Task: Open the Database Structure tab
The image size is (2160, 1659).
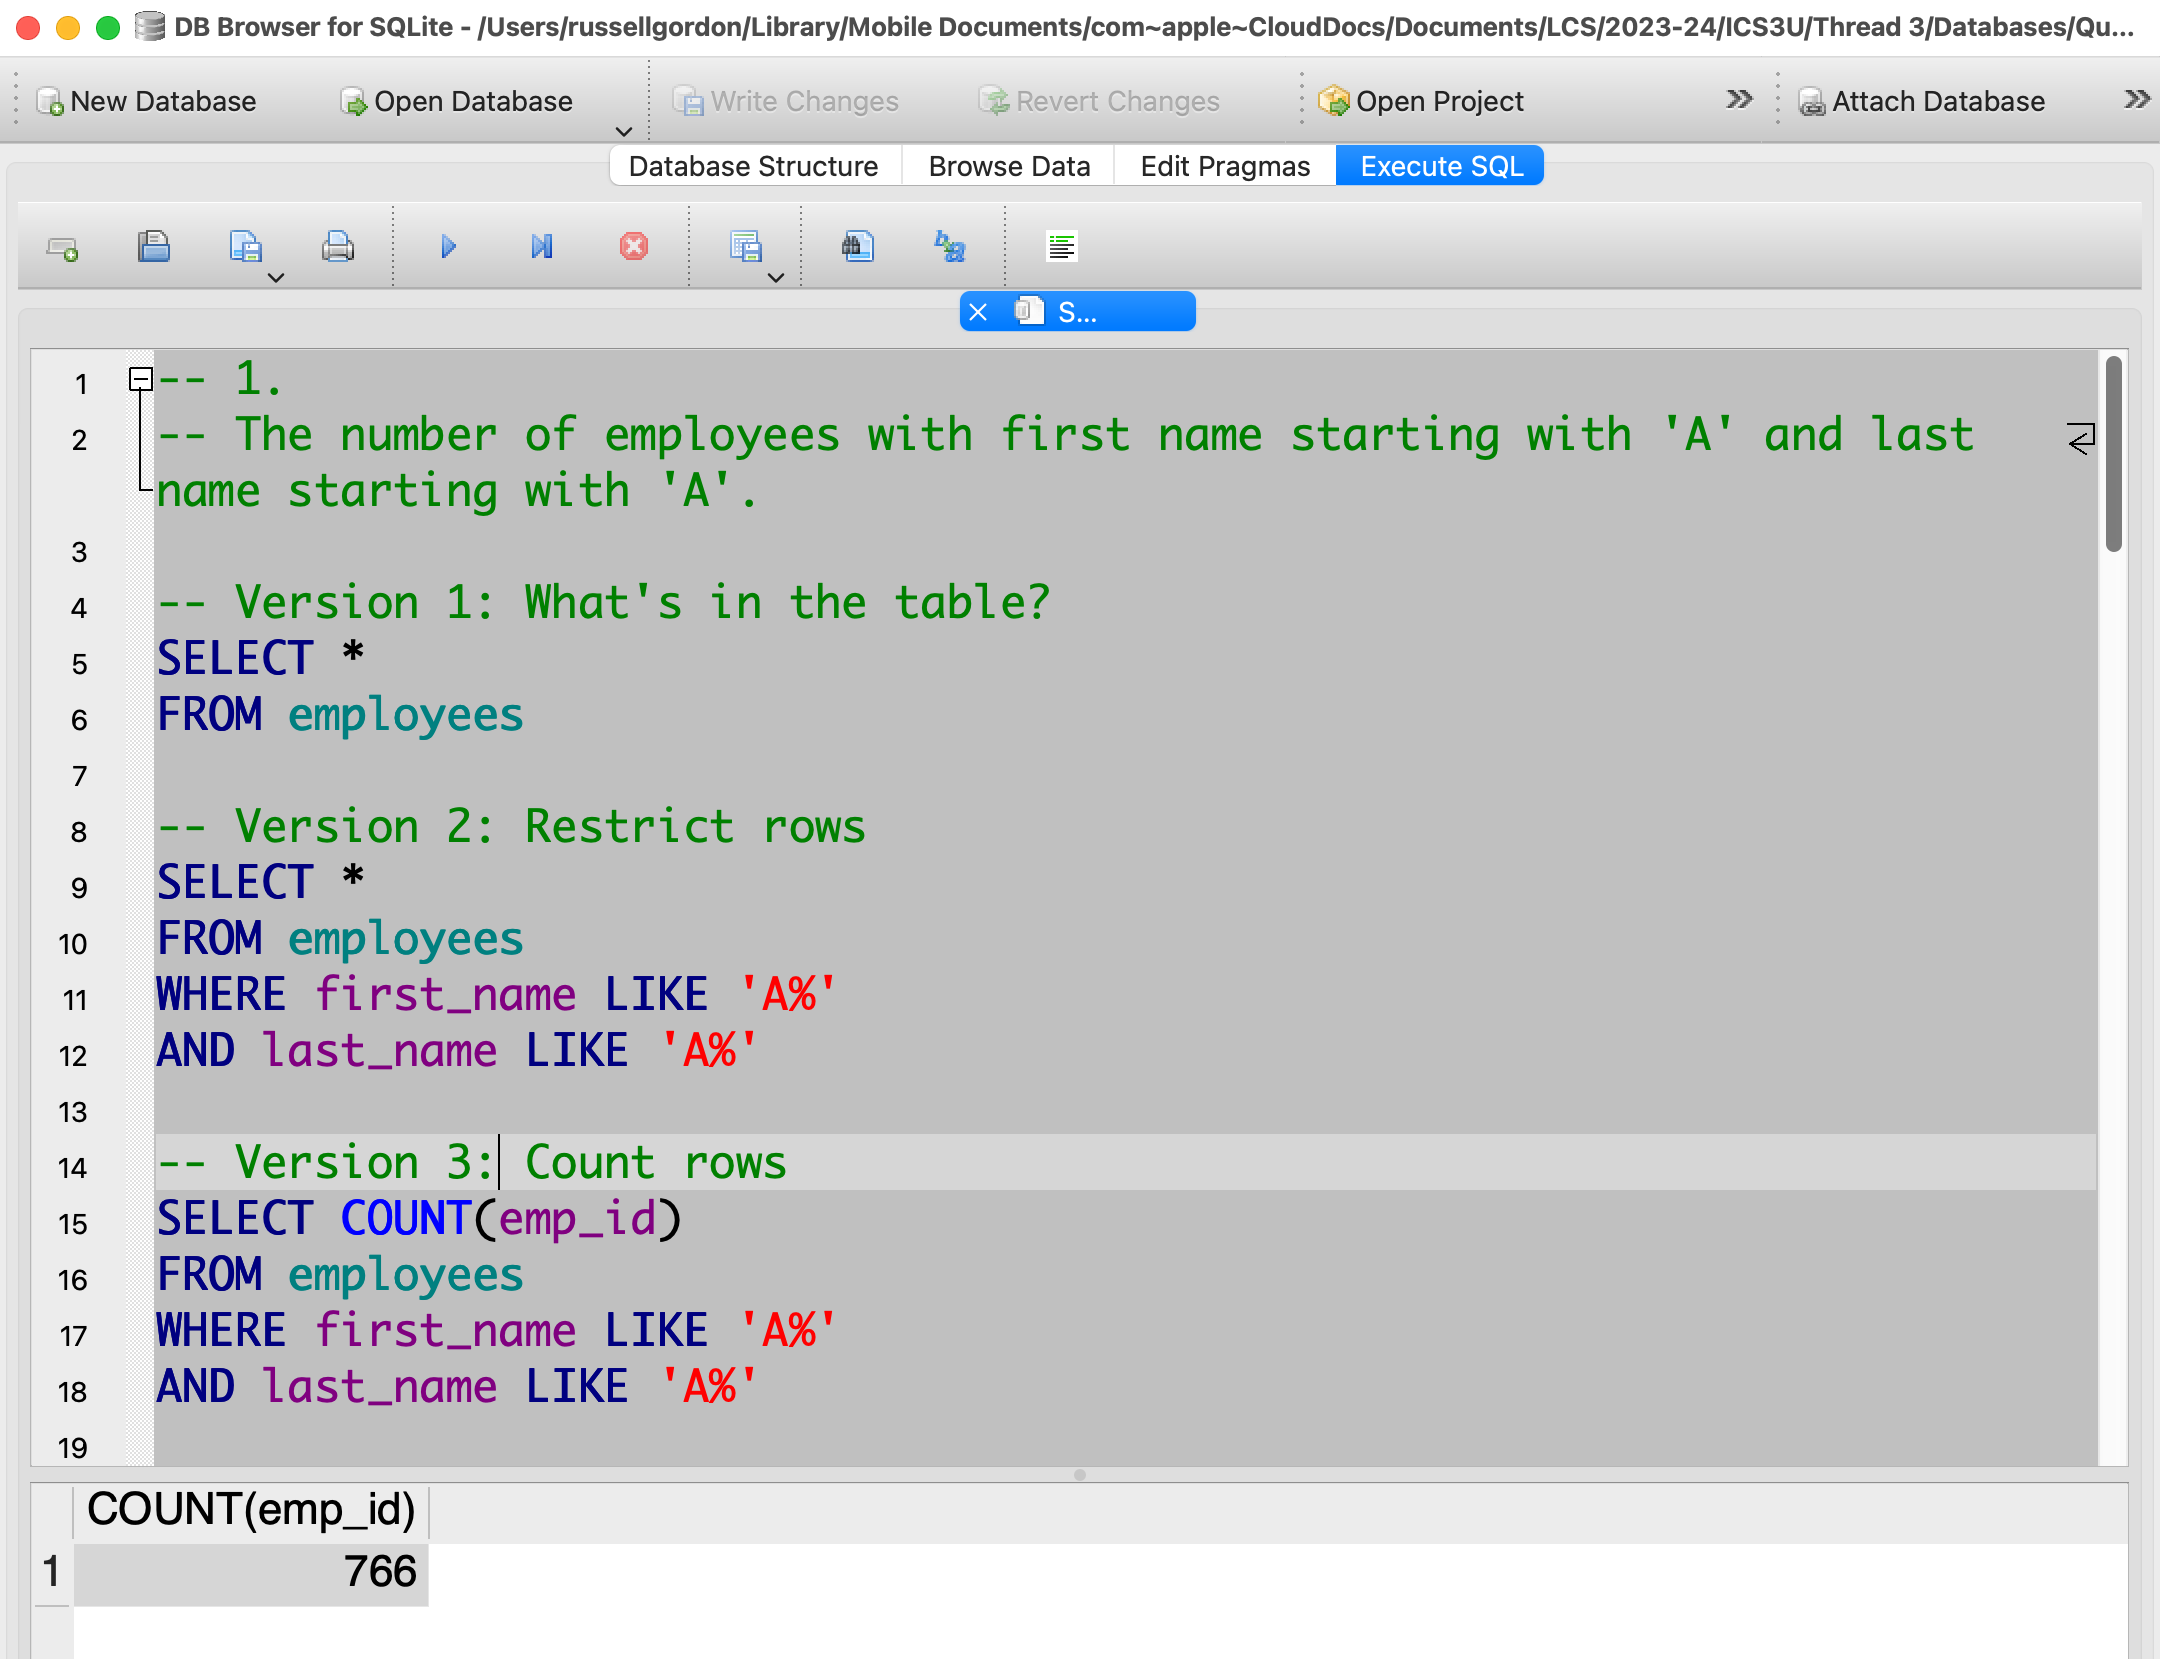Action: point(753,166)
